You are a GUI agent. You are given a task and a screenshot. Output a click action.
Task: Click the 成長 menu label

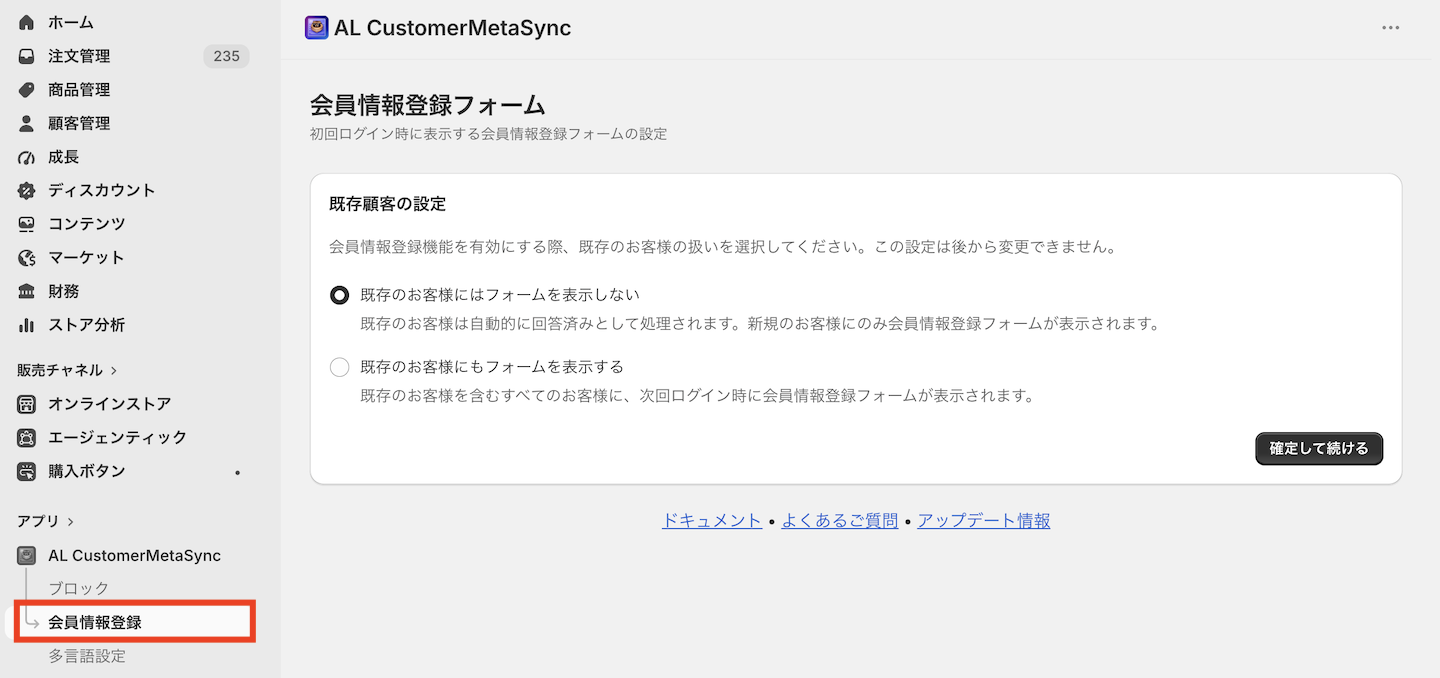(x=63, y=157)
